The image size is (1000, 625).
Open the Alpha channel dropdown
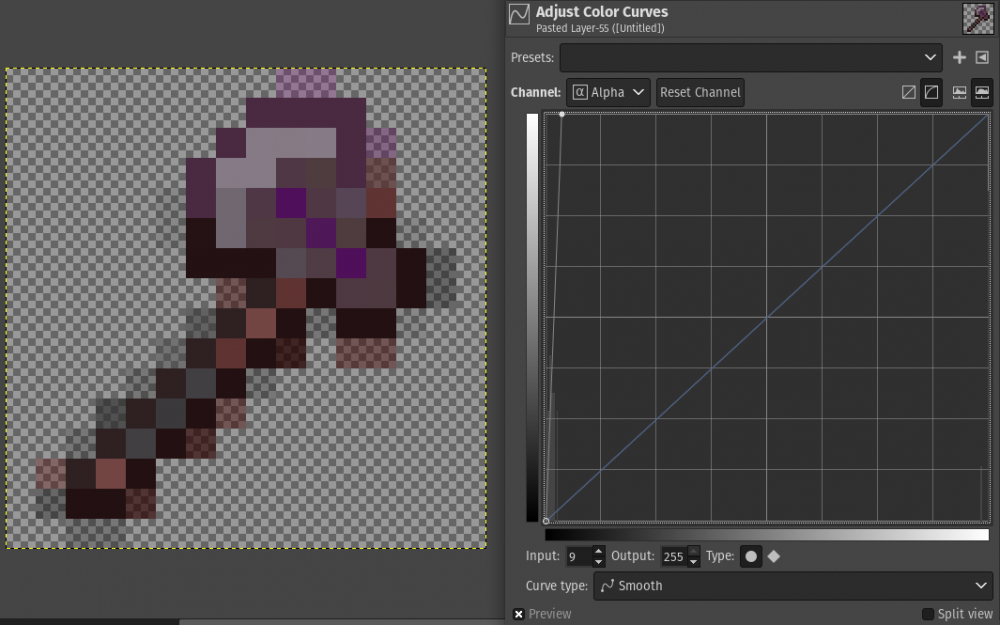coord(608,92)
